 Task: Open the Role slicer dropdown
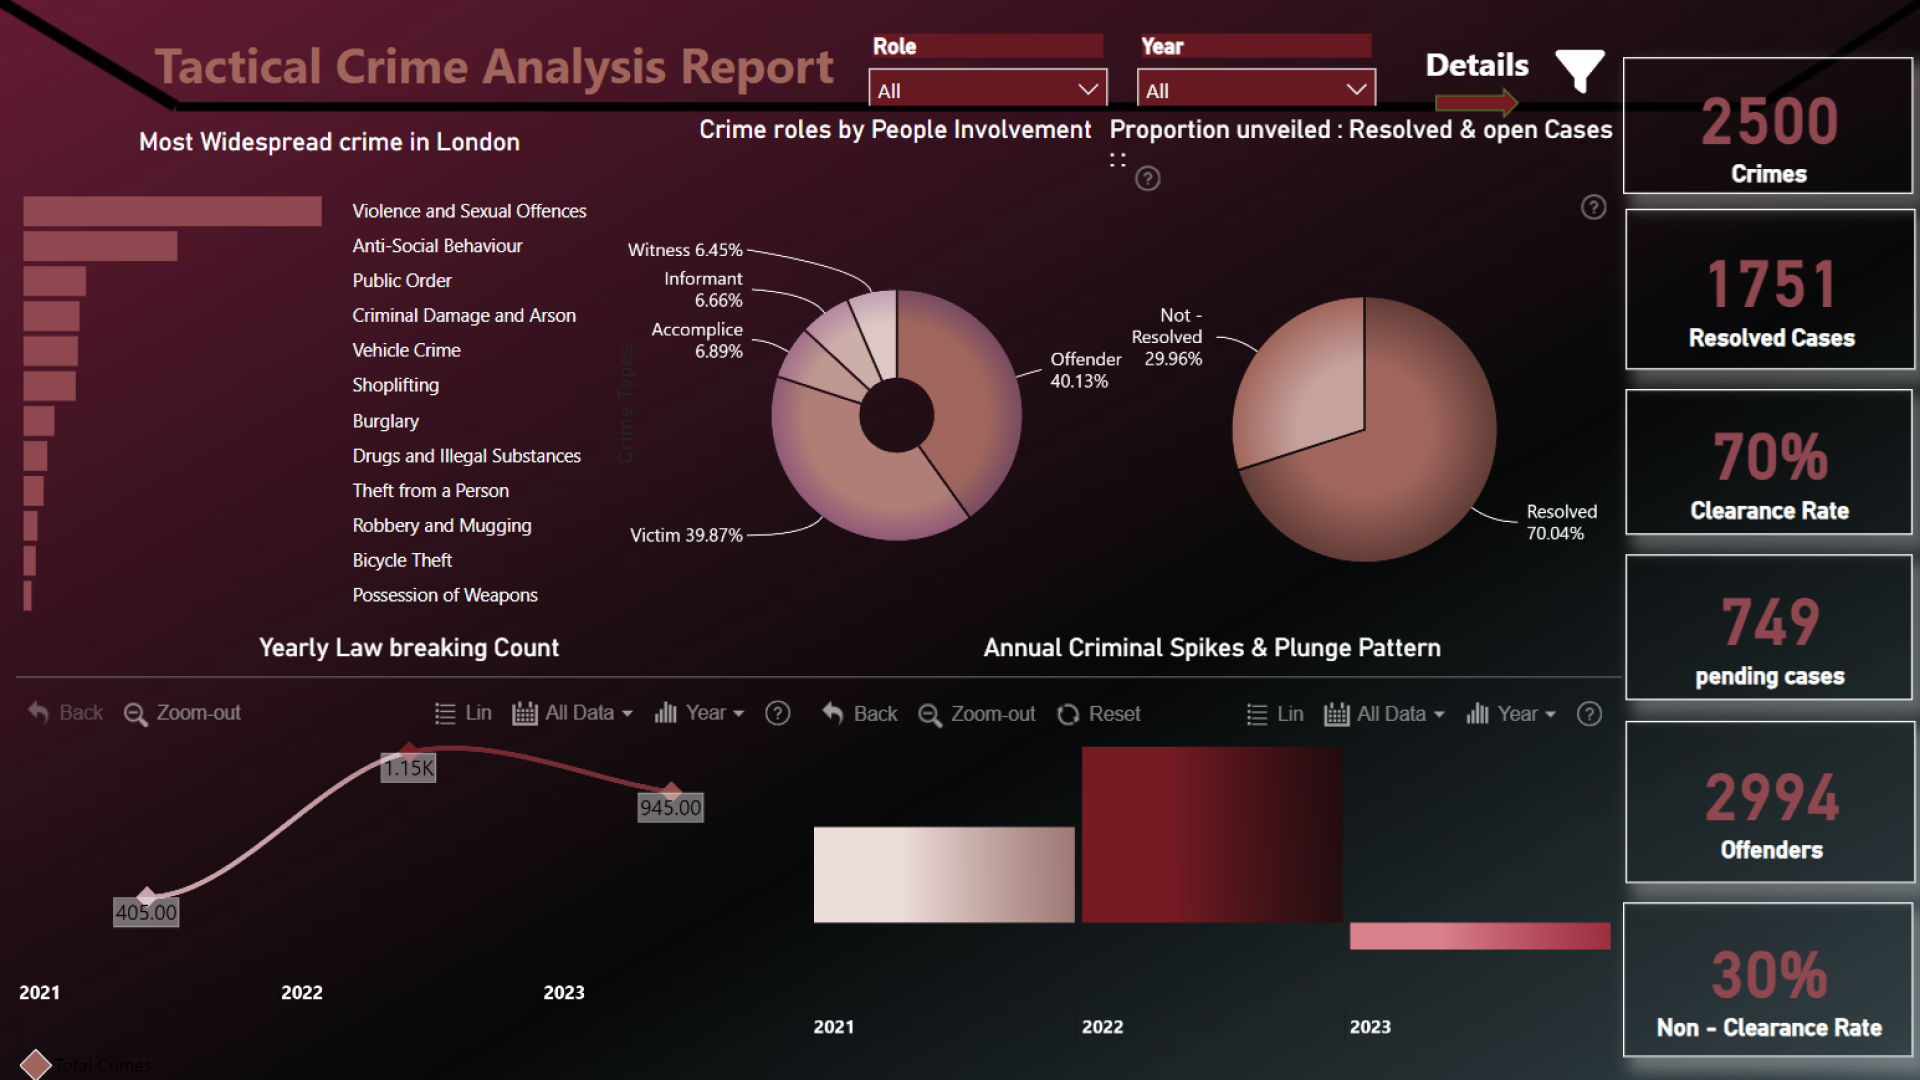(x=988, y=90)
